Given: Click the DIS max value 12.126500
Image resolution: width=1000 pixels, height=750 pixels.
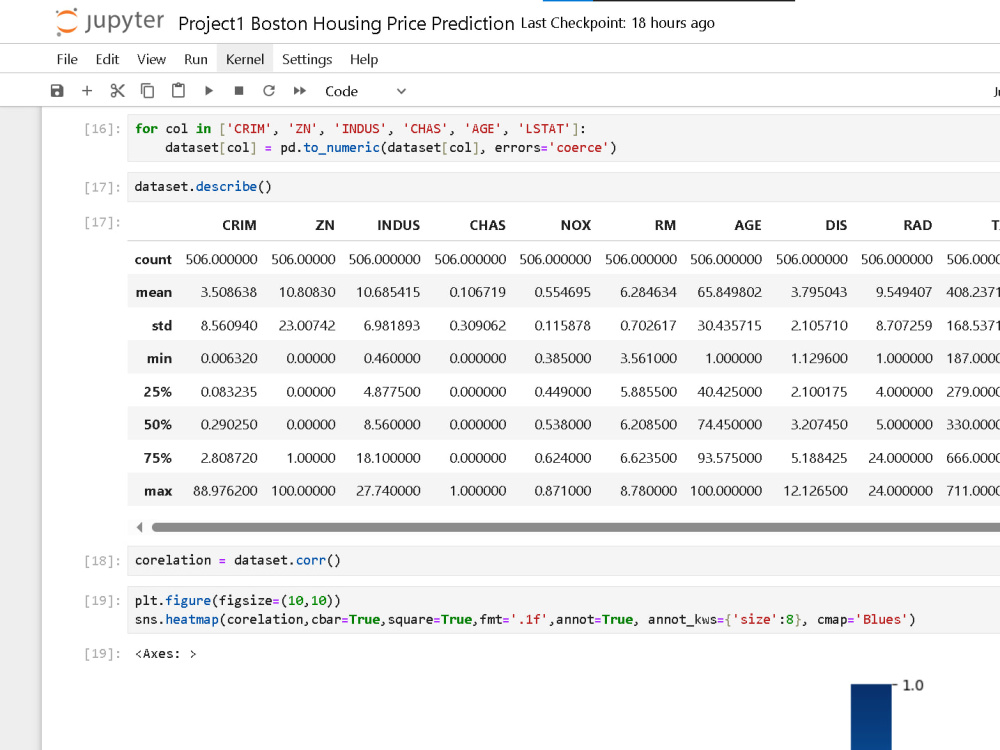Looking at the screenshot, I should click(815, 491).
